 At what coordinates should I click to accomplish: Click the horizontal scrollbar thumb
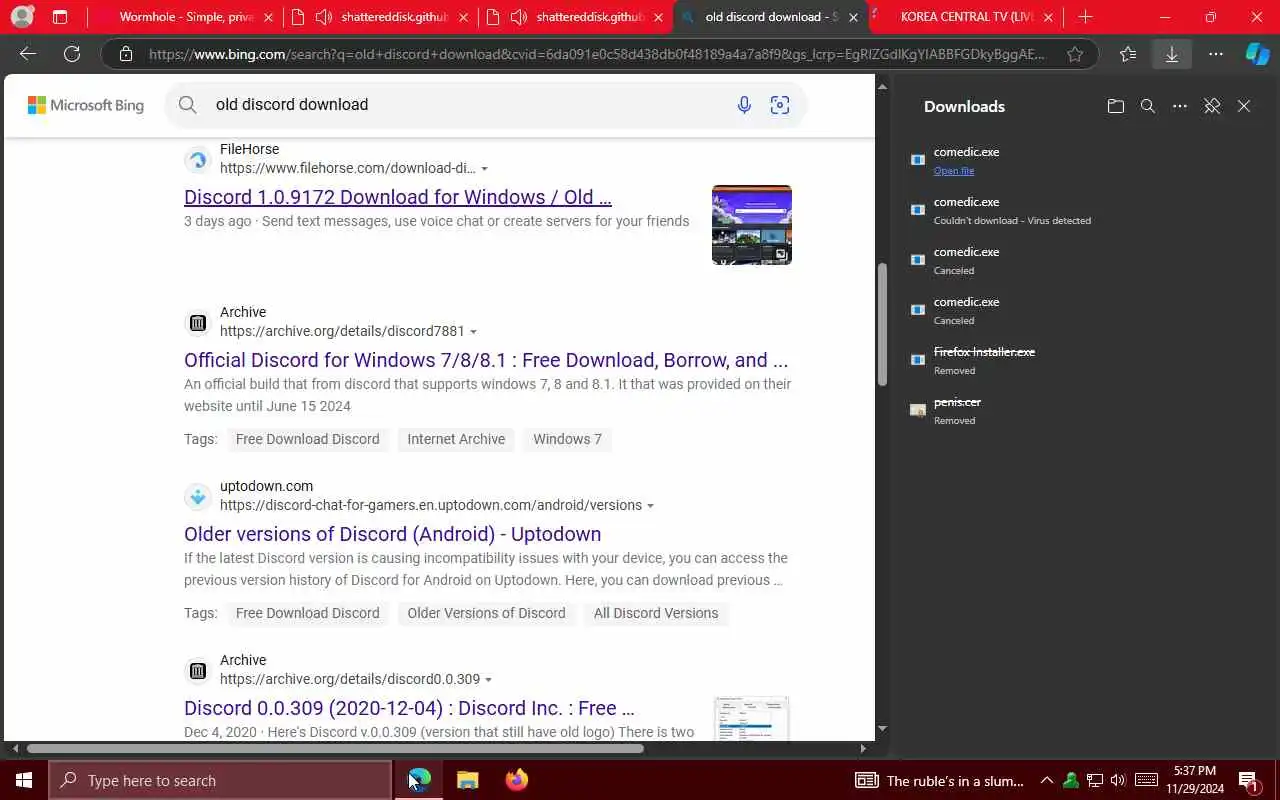tap(335, 748)
